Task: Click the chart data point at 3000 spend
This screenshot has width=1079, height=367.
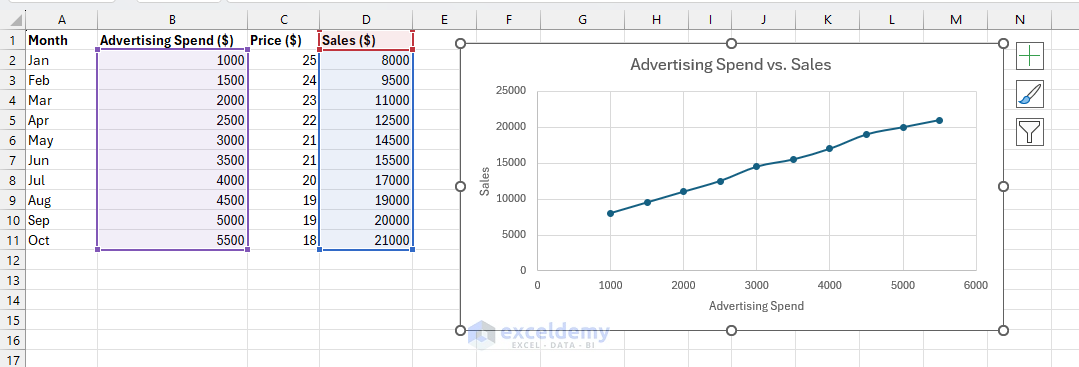Action: coord(756,166)
